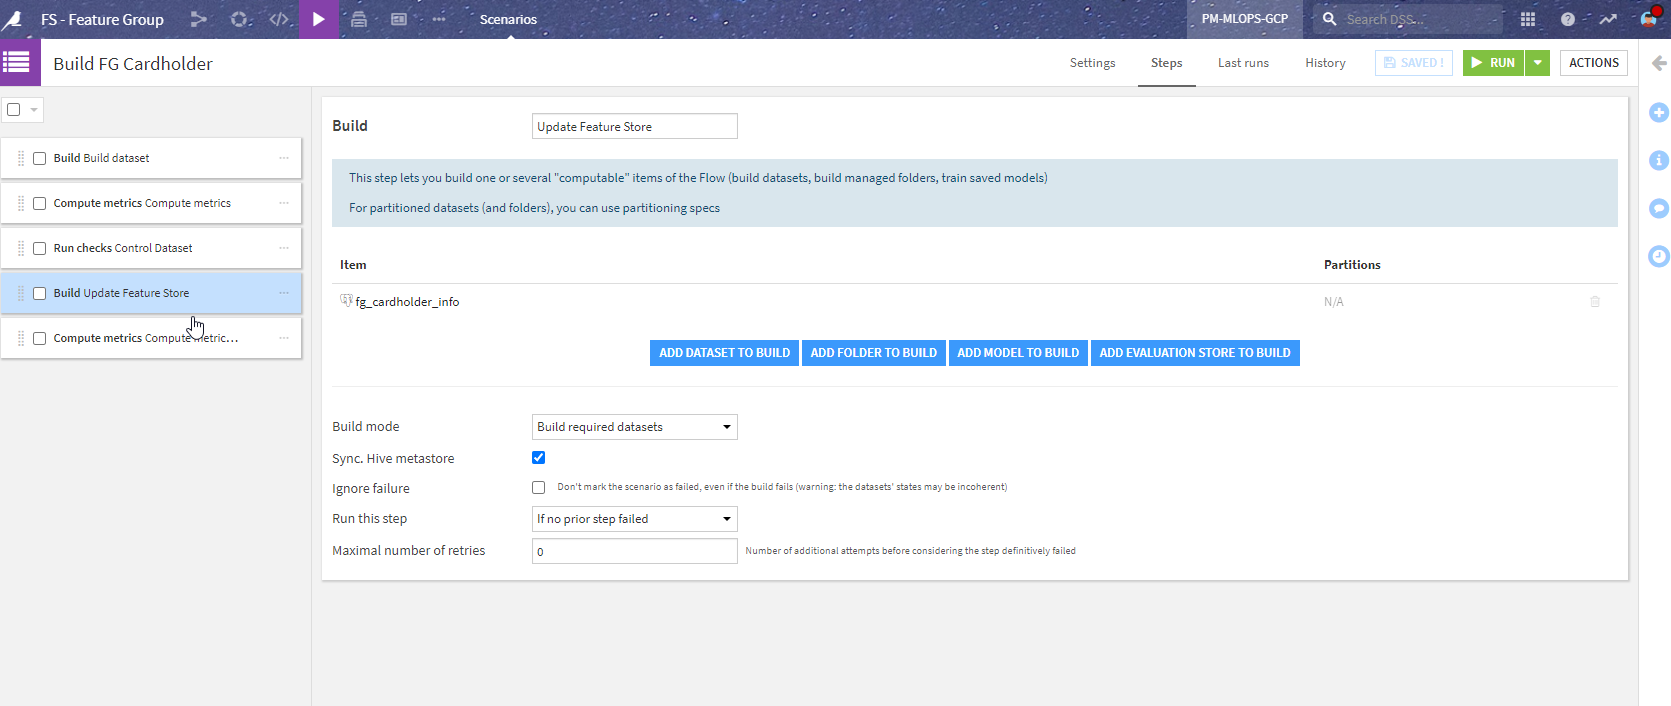Click ADD MODEL TO BUILD
The height and width of the screenshot is (706, 1671).
pos(1018,353)
